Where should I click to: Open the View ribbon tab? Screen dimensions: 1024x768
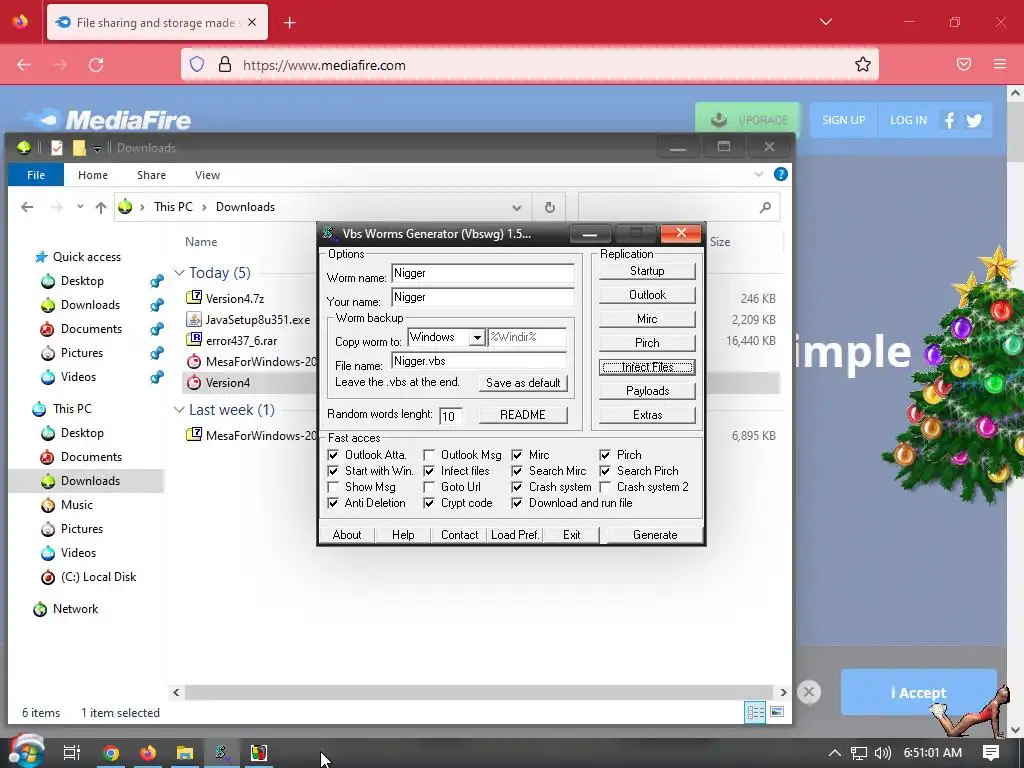(x=207, y=175)
